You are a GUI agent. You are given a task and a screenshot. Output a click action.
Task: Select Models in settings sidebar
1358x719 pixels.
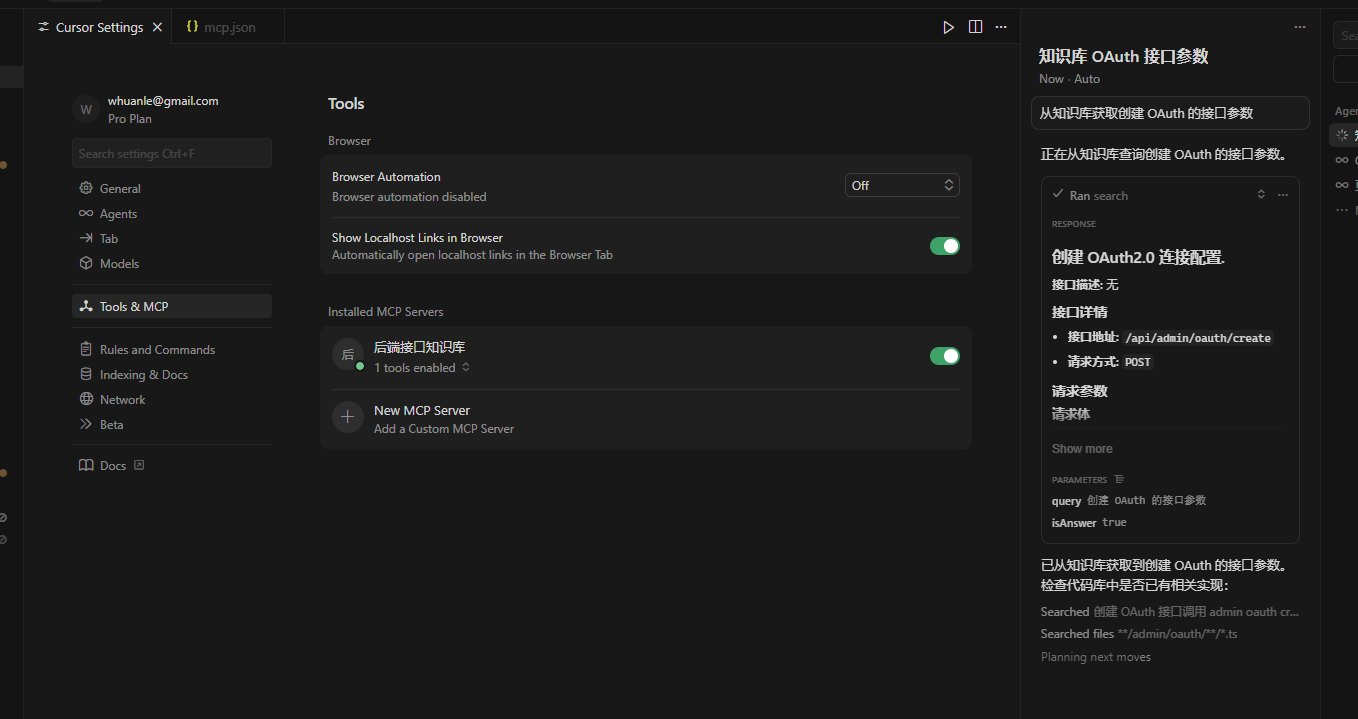tap(119, 264)
